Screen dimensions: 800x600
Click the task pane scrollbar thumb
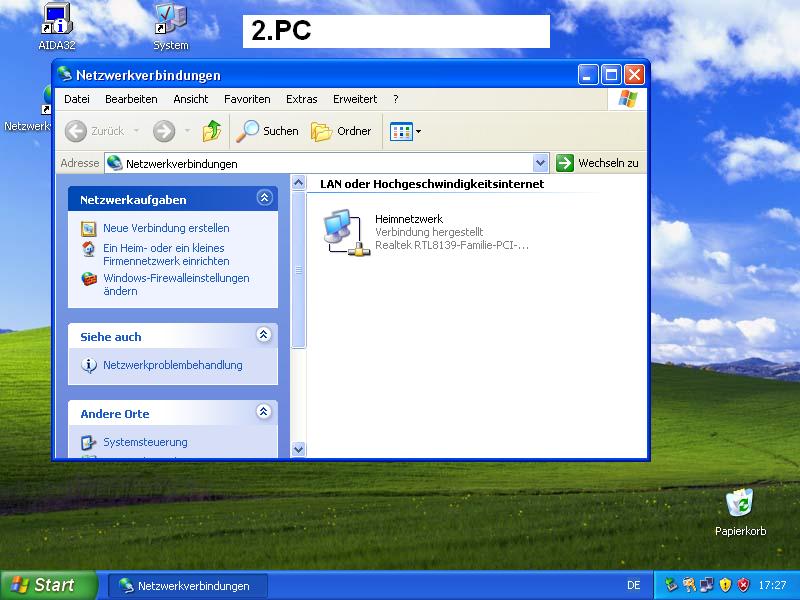(298, 270)
